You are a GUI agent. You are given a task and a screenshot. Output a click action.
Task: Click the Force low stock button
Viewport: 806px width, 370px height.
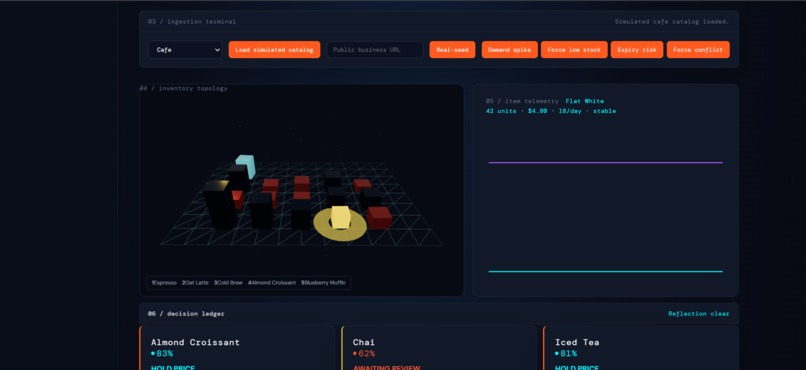coord(574,50)
